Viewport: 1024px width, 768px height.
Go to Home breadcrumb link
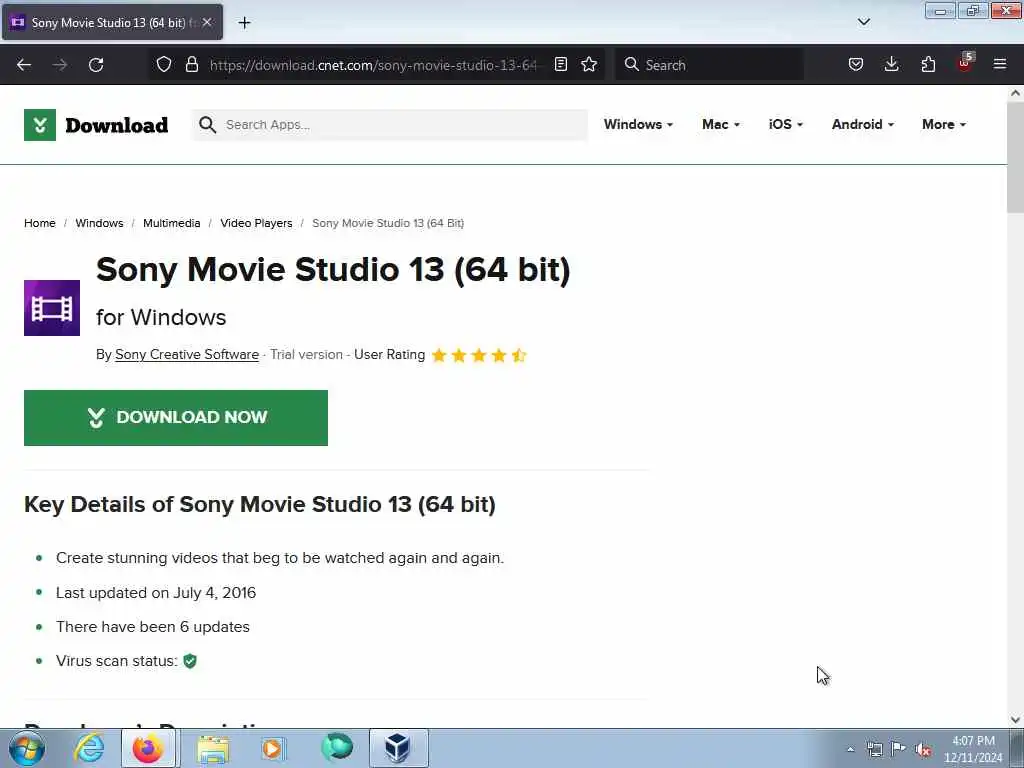[x=40, y=223]
